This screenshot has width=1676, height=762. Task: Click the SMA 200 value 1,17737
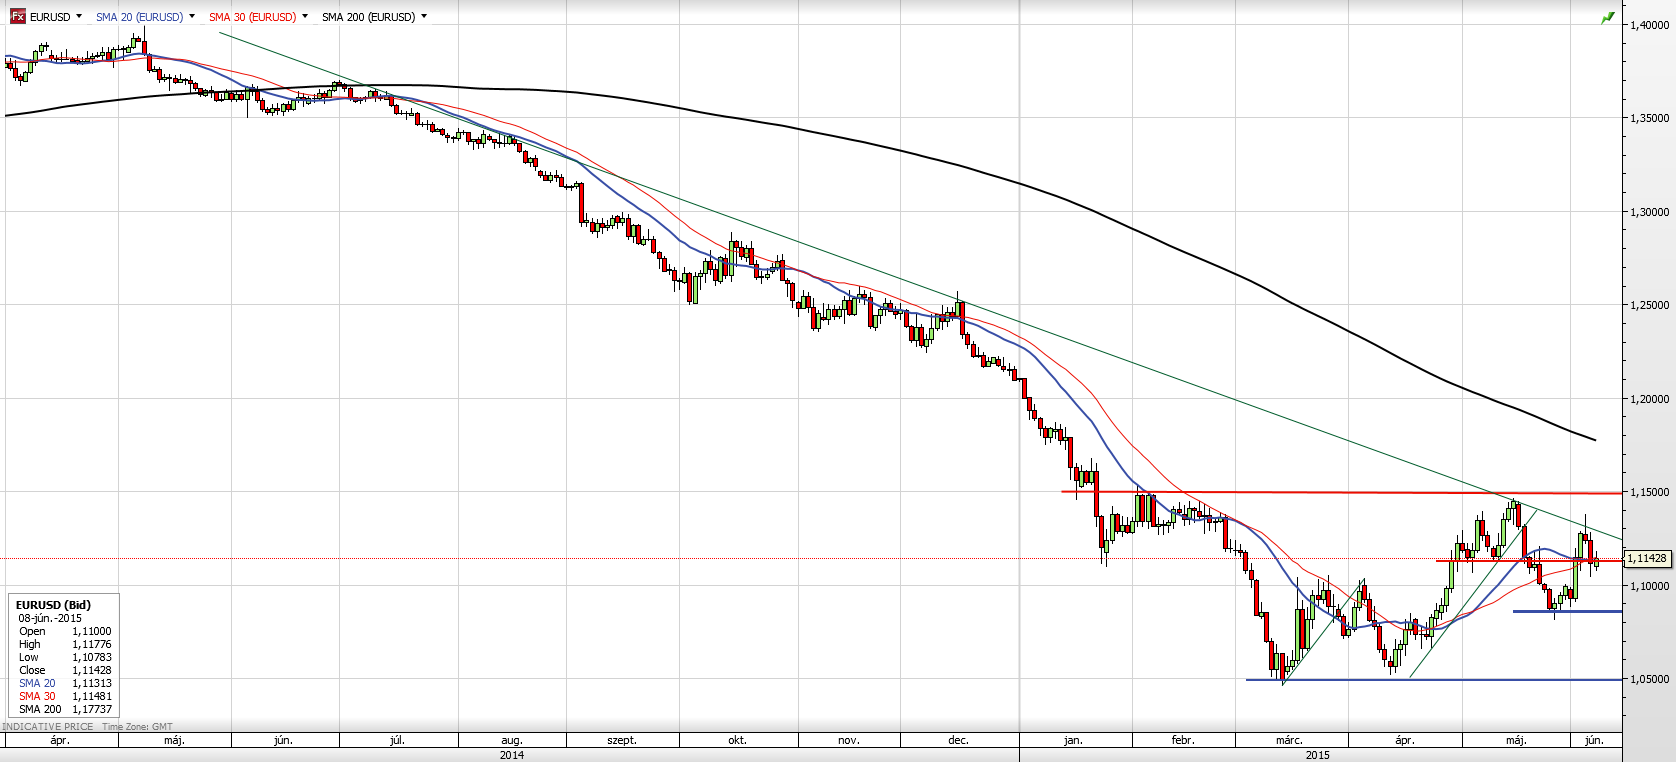[92, 709]
